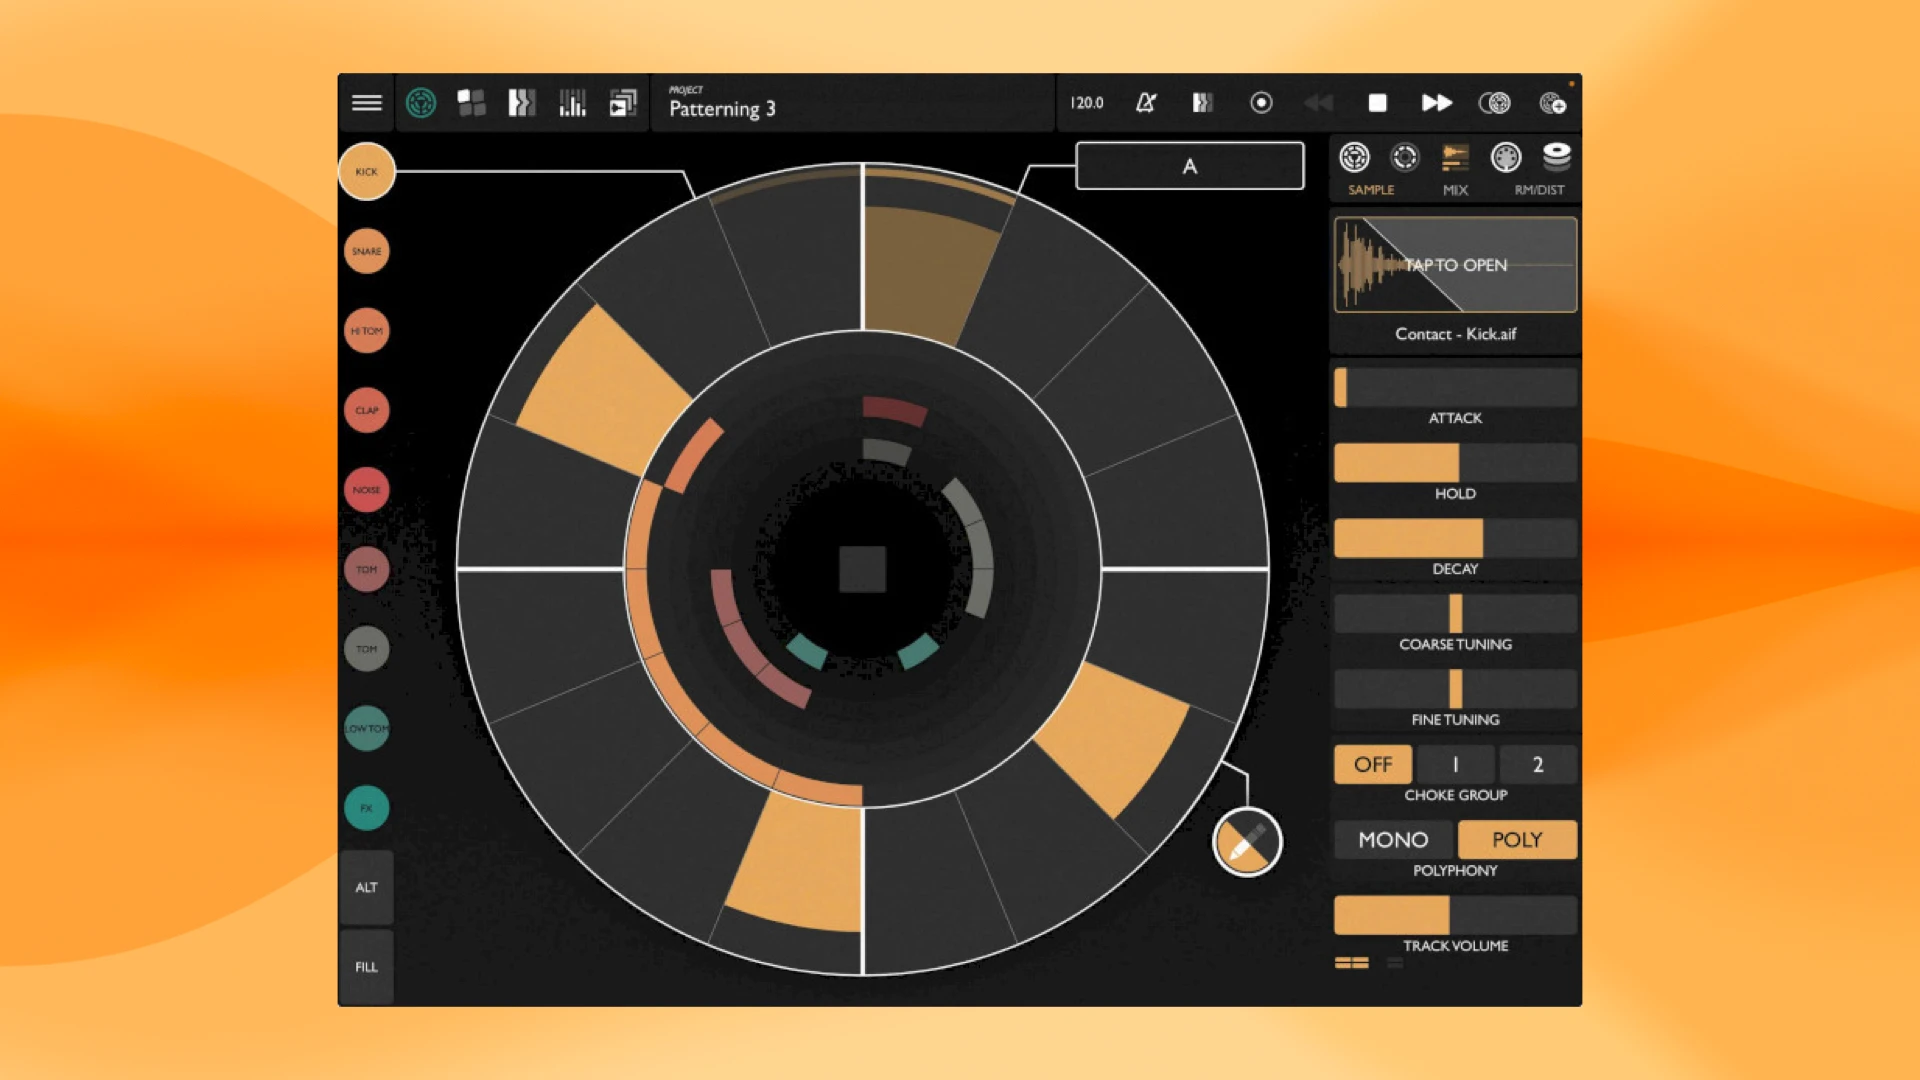Select the FX track circle
The width and height of the screenshot is (1920, 1080).
coord(366,808)
